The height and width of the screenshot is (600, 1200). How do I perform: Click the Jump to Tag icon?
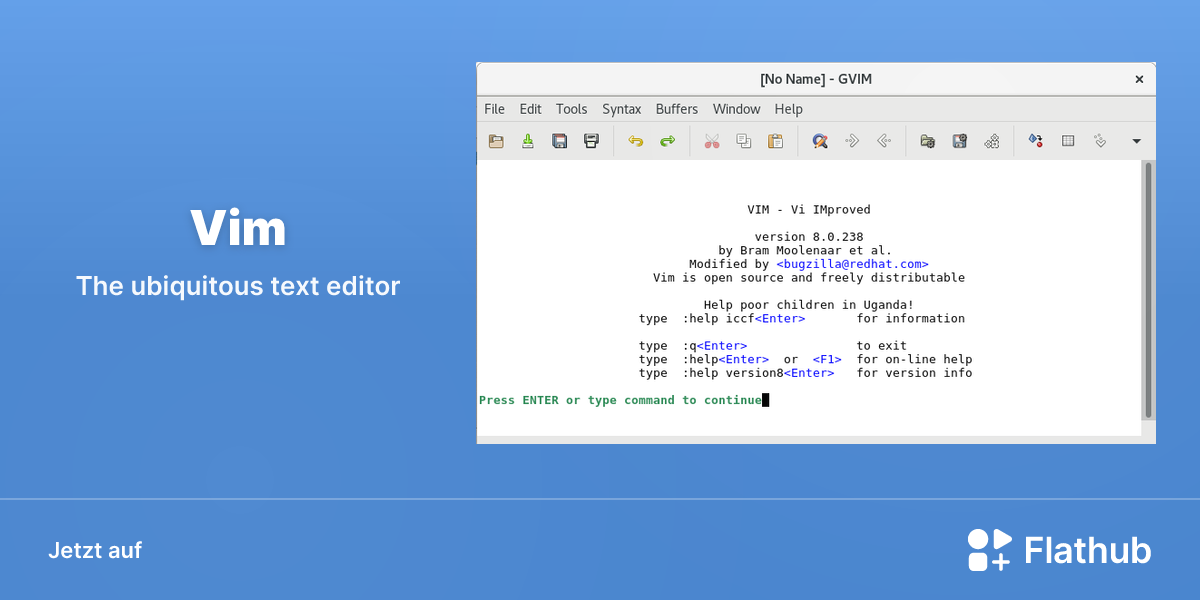click(1100, 141)
